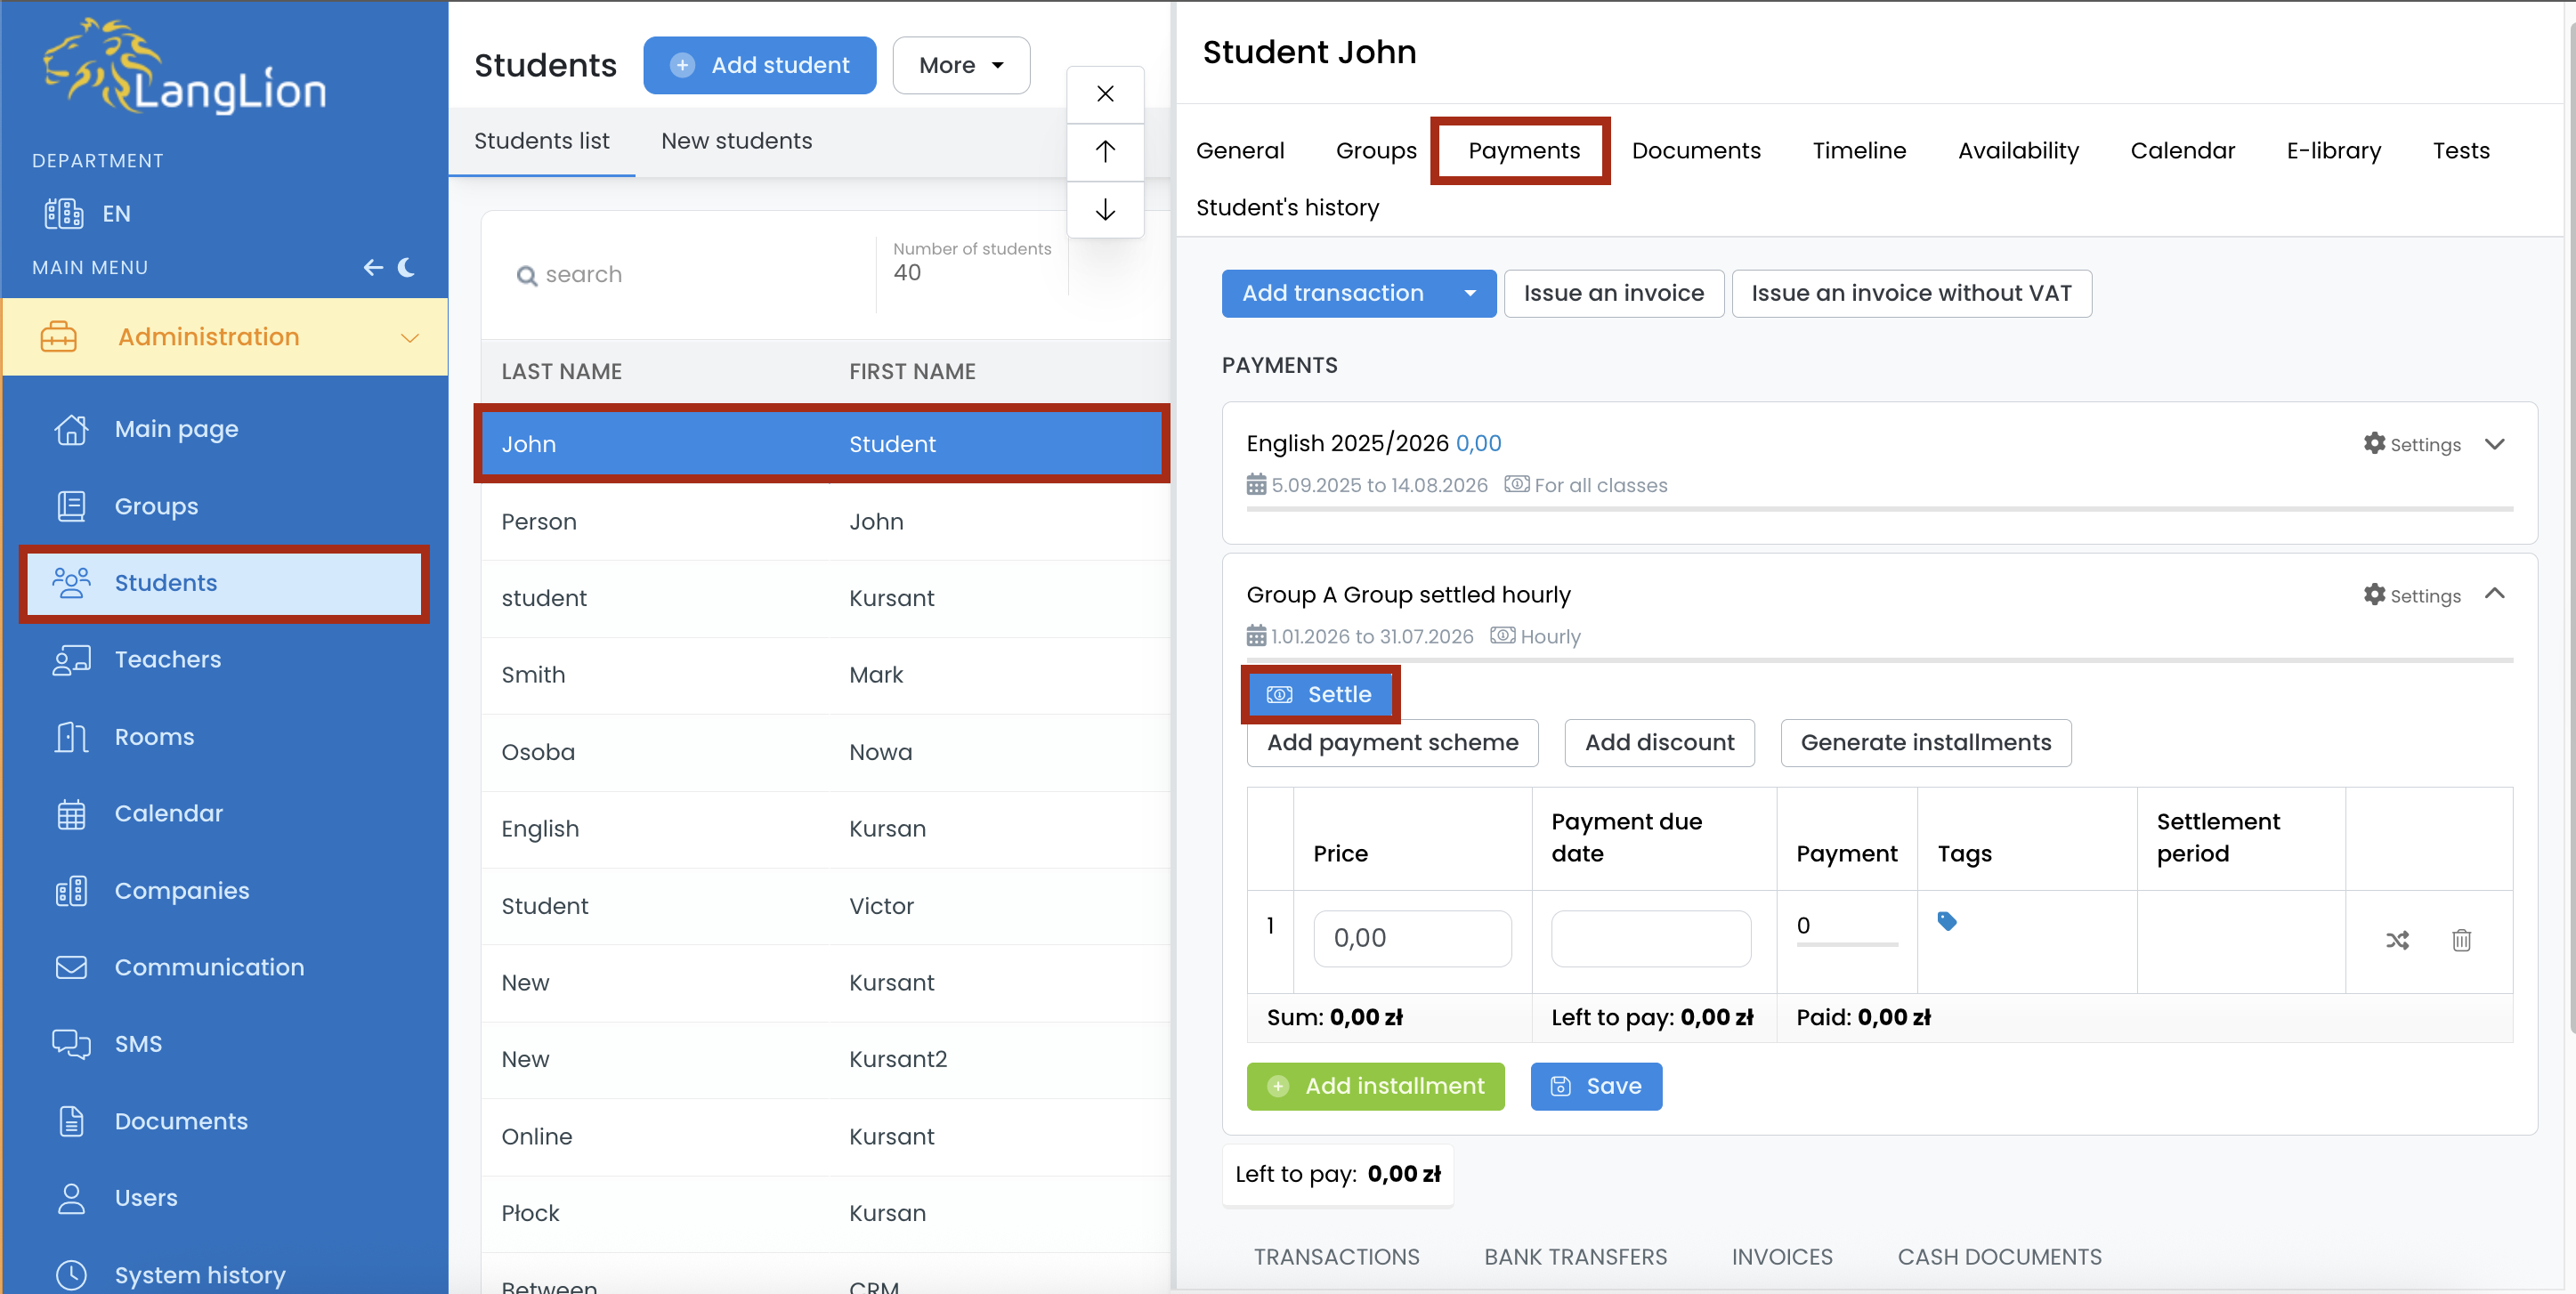
Task: Click the delete installment trash icon
Action: [x=2461, y=940]
